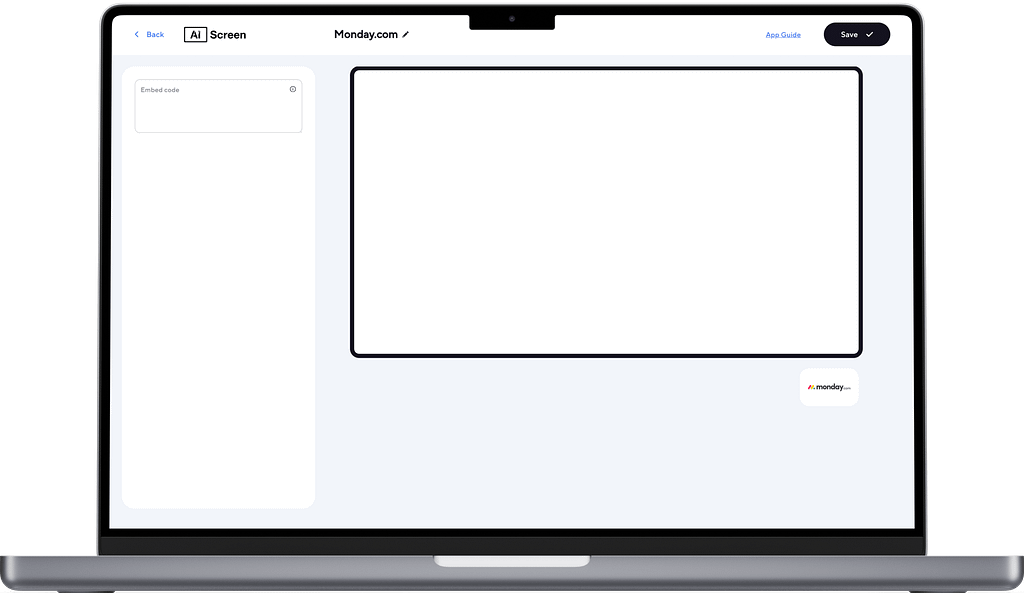Go back using the Back link

pyautogui.click(x=149, y=35)
